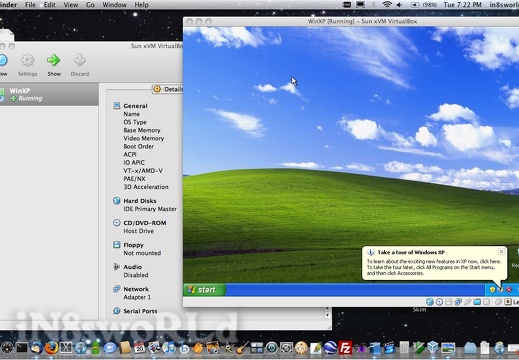The width and height of the screenshot is (519, 360).
Task: Open Firefox from the dock
Action: pyautogui.click(x=51, y=348)
